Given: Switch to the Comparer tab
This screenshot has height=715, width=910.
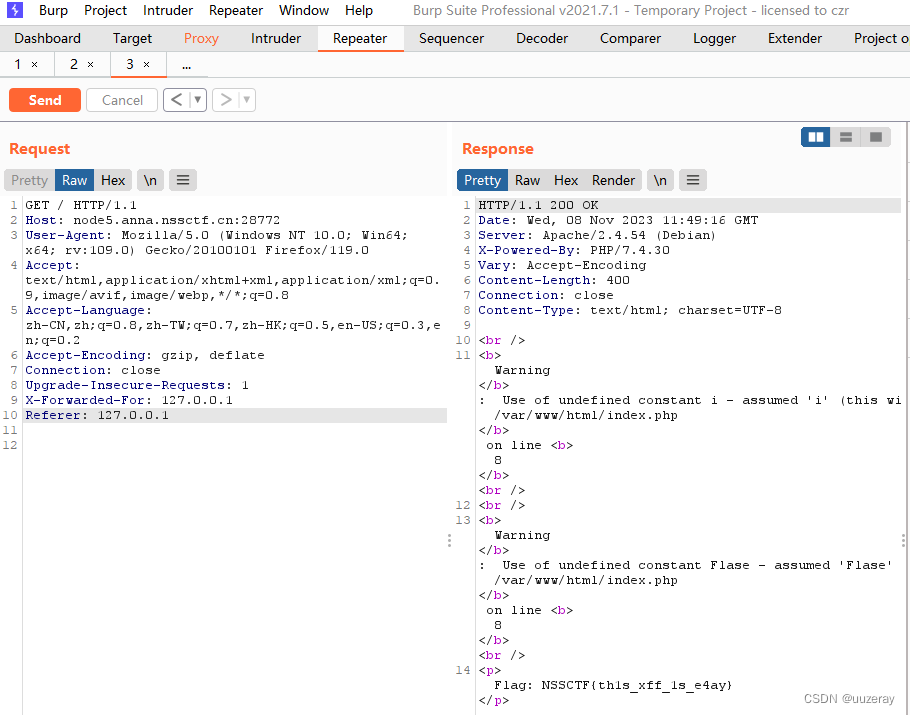Looking at the screenshot, I should click(x=630, y=38).
